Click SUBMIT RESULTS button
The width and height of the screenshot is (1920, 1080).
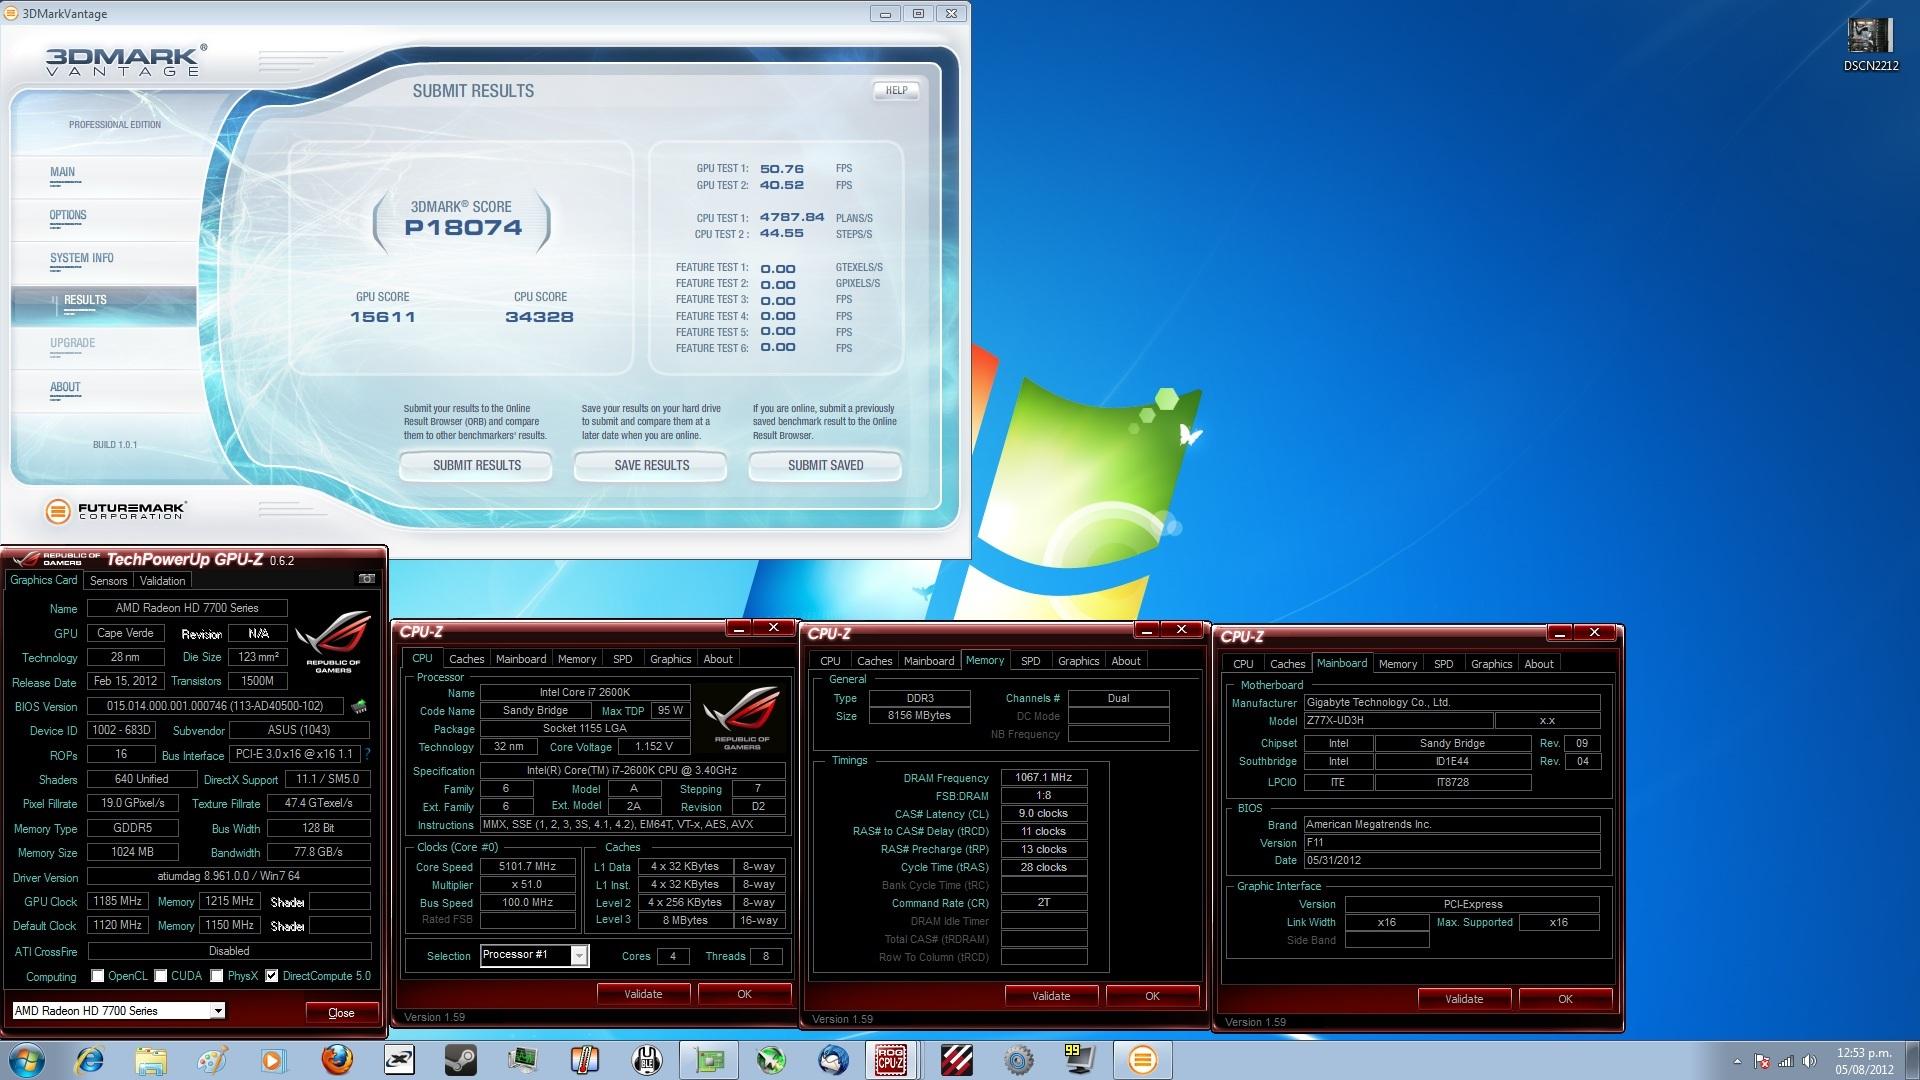(x=476, y=466)
